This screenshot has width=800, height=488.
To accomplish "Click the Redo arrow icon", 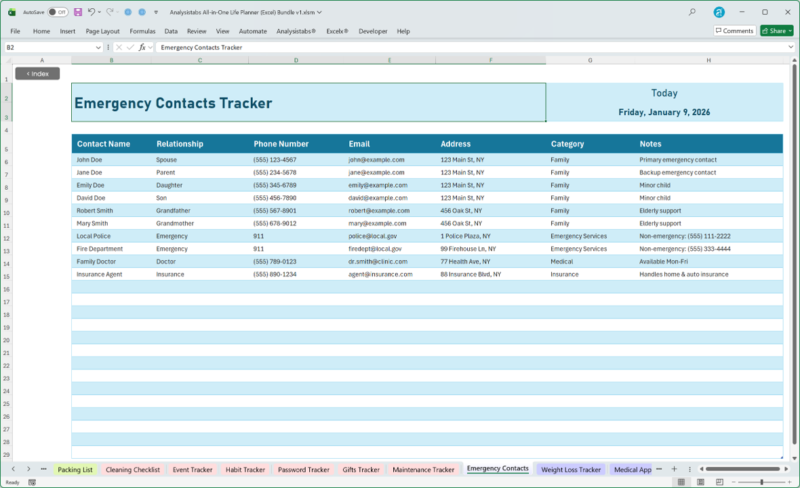I will [x=109, y=12].
